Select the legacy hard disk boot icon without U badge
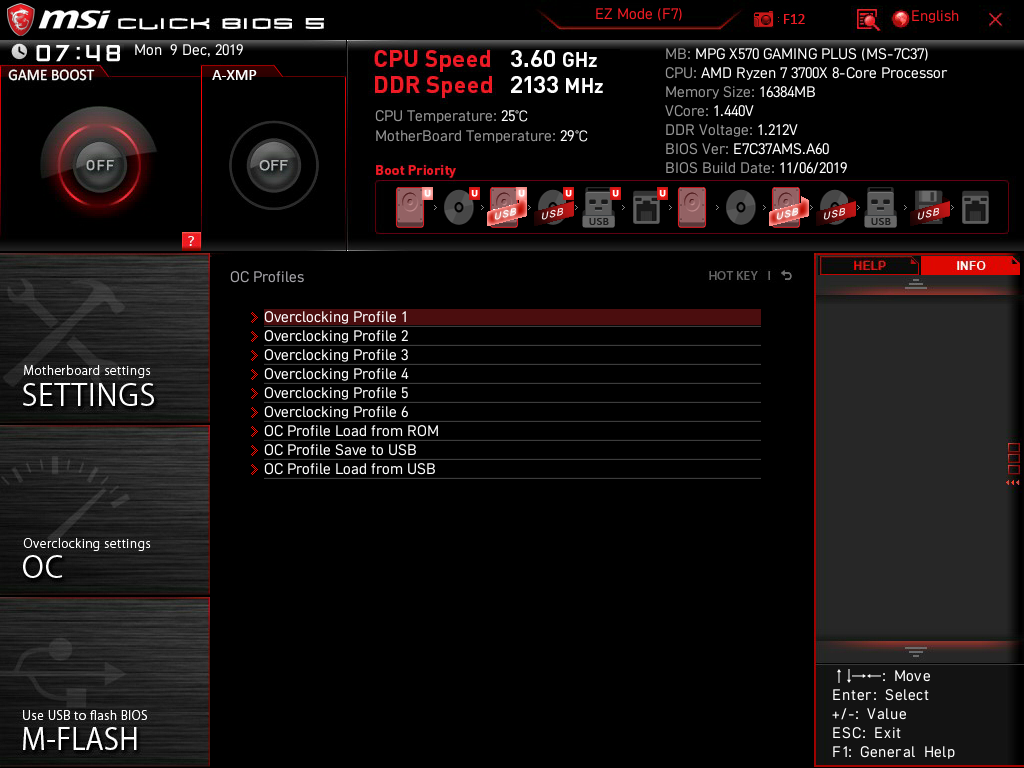This screenshot has height=768, width=1024. [x=692, y=208]
